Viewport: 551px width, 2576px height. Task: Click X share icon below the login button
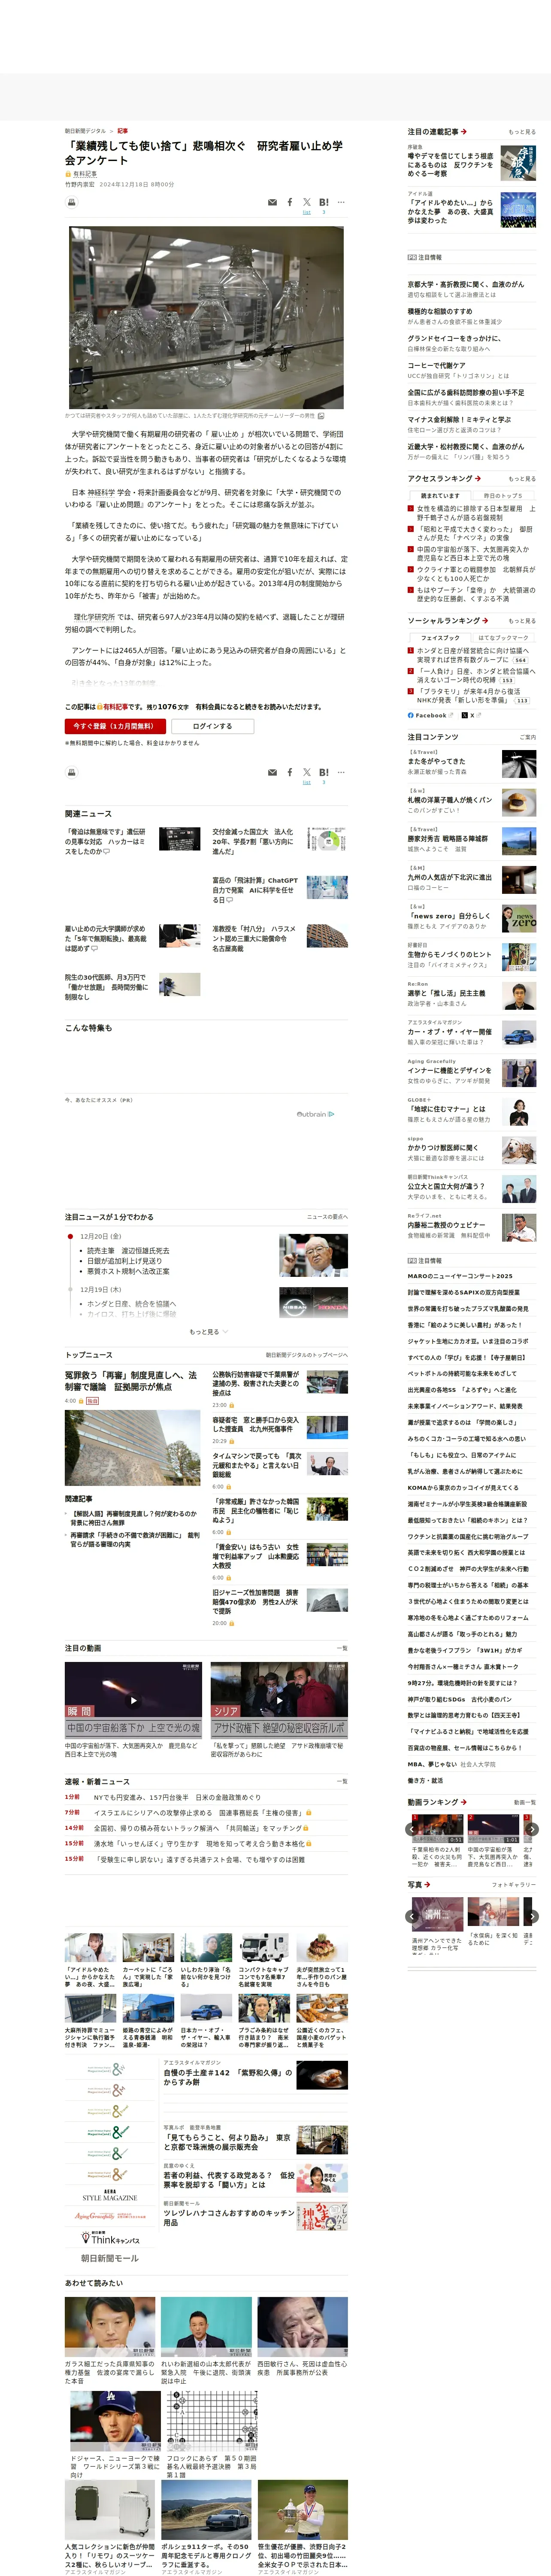(307, 772)
